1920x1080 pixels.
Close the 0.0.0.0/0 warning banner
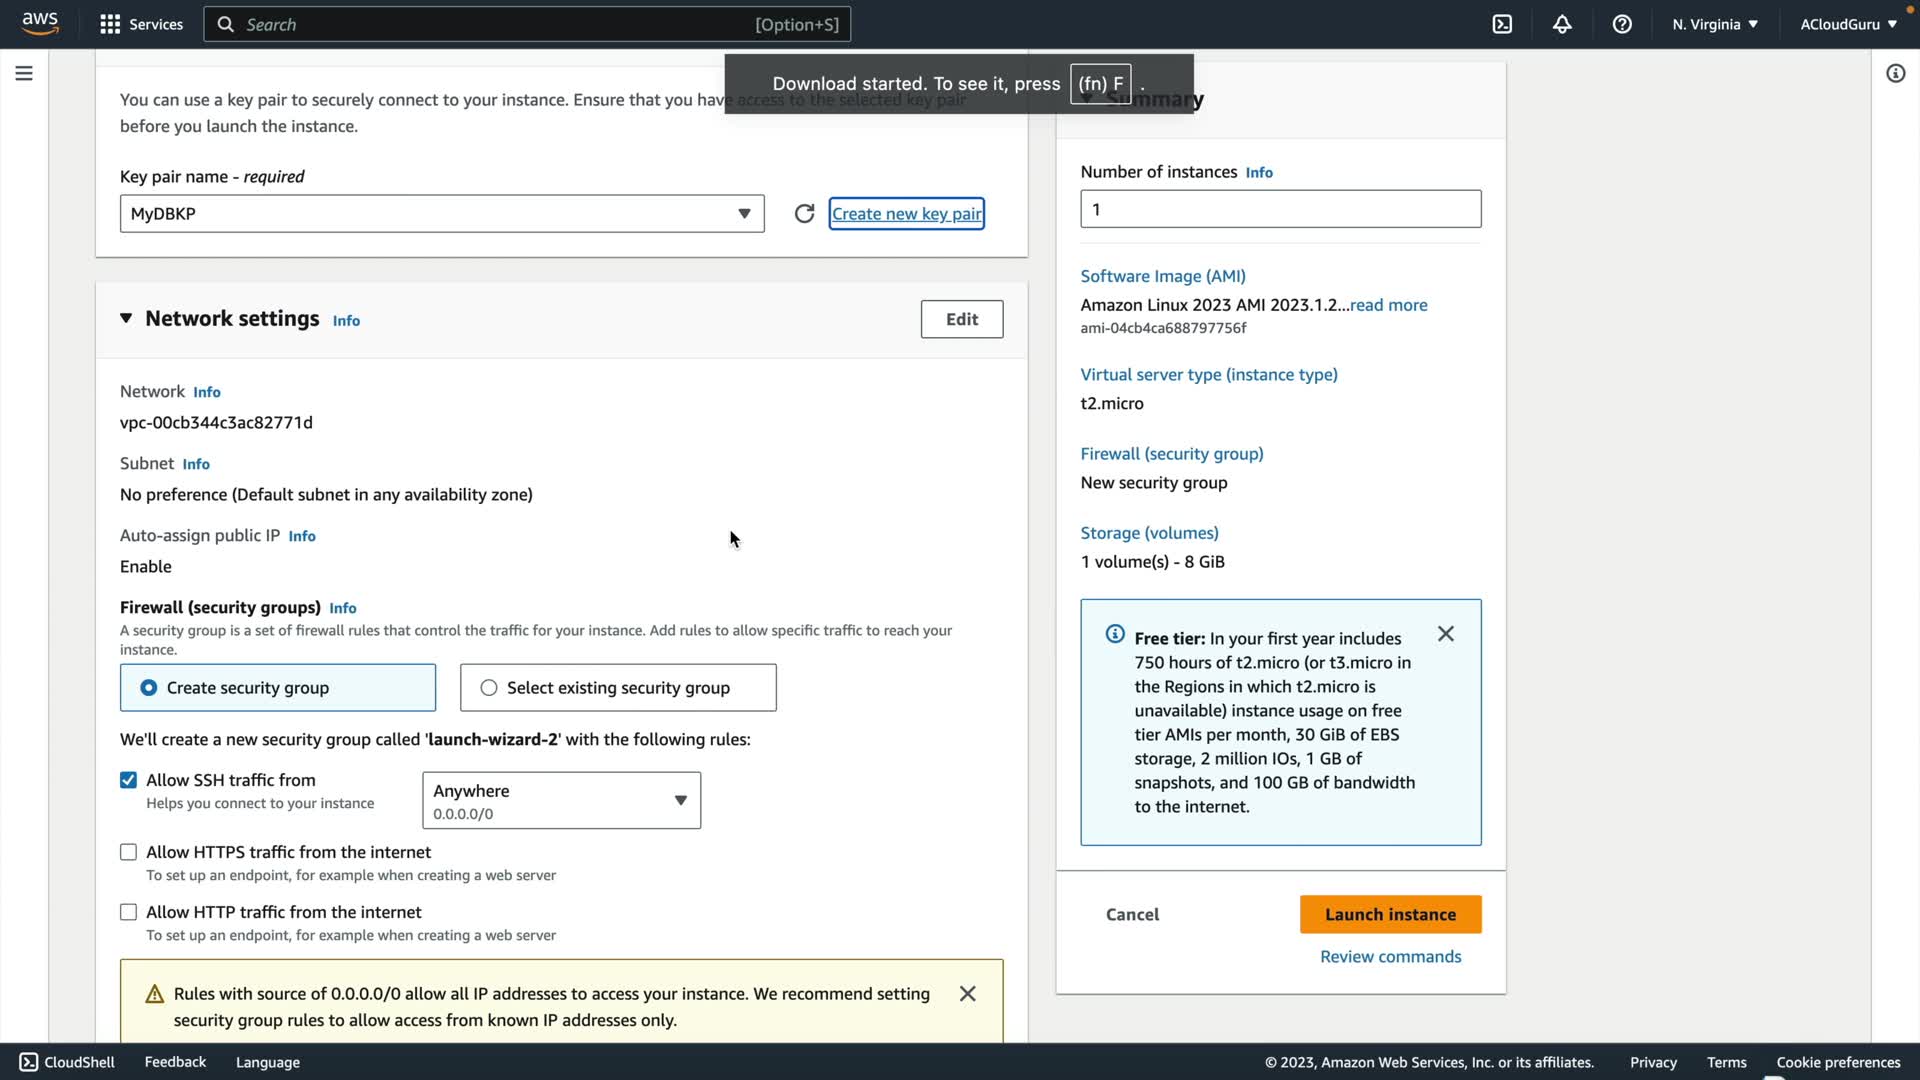tap(967, 993)
